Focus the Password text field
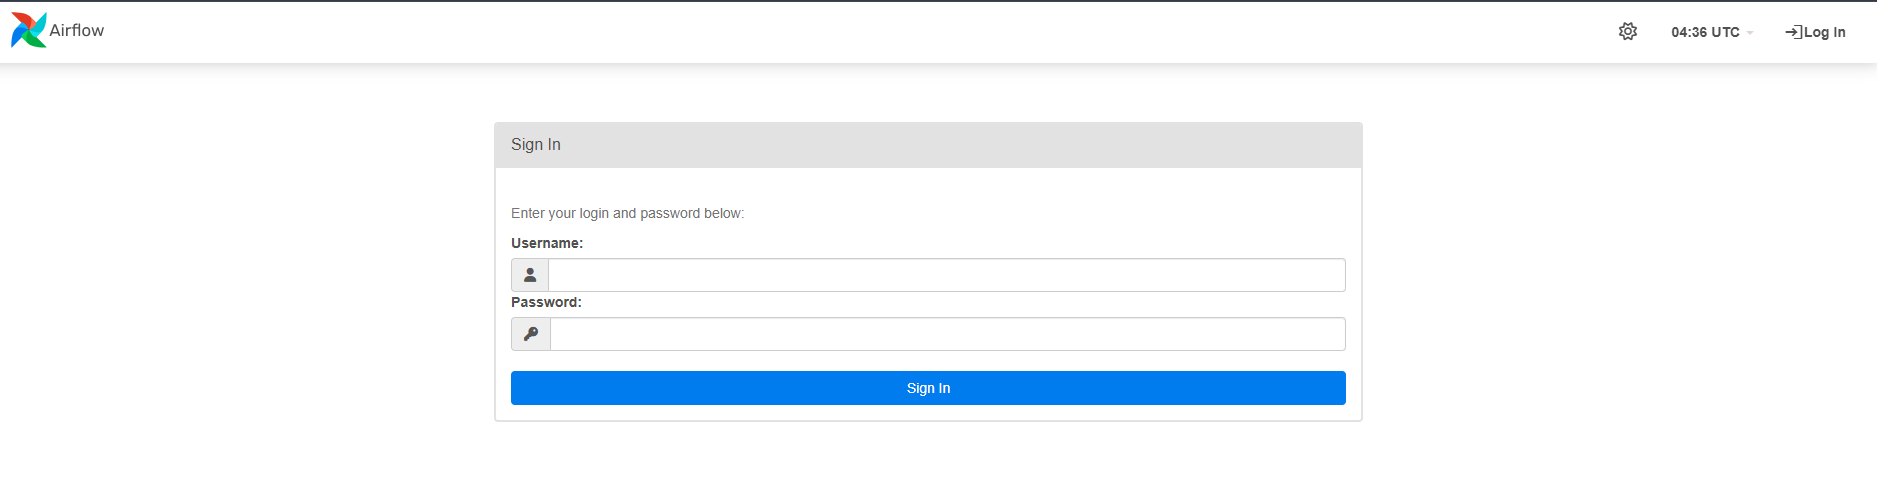Screen dimensions: 1877x483 (948, 334)
